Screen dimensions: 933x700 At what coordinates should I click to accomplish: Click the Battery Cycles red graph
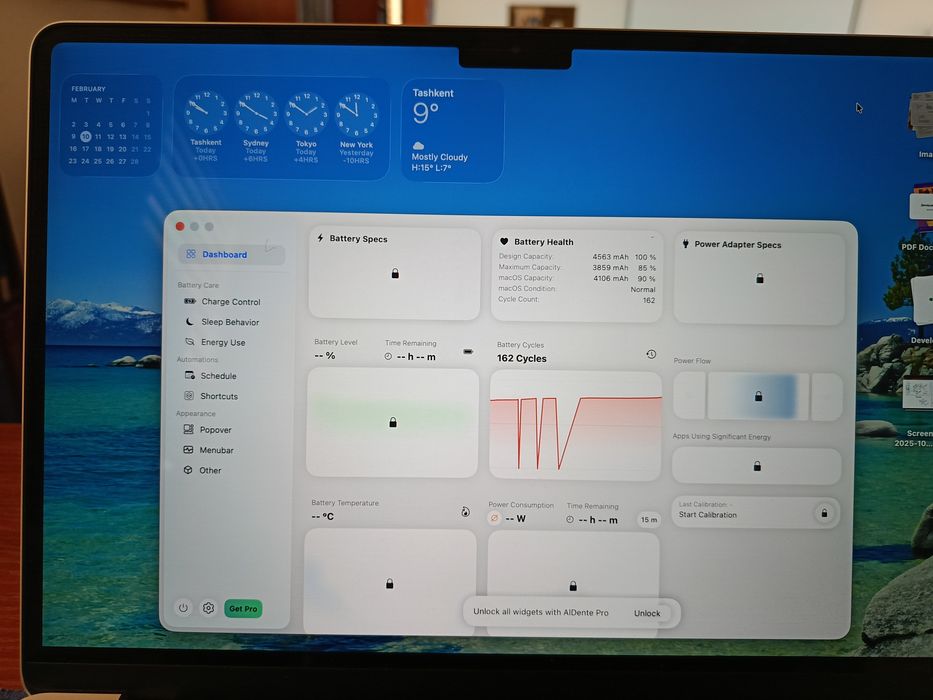[575, 425]
